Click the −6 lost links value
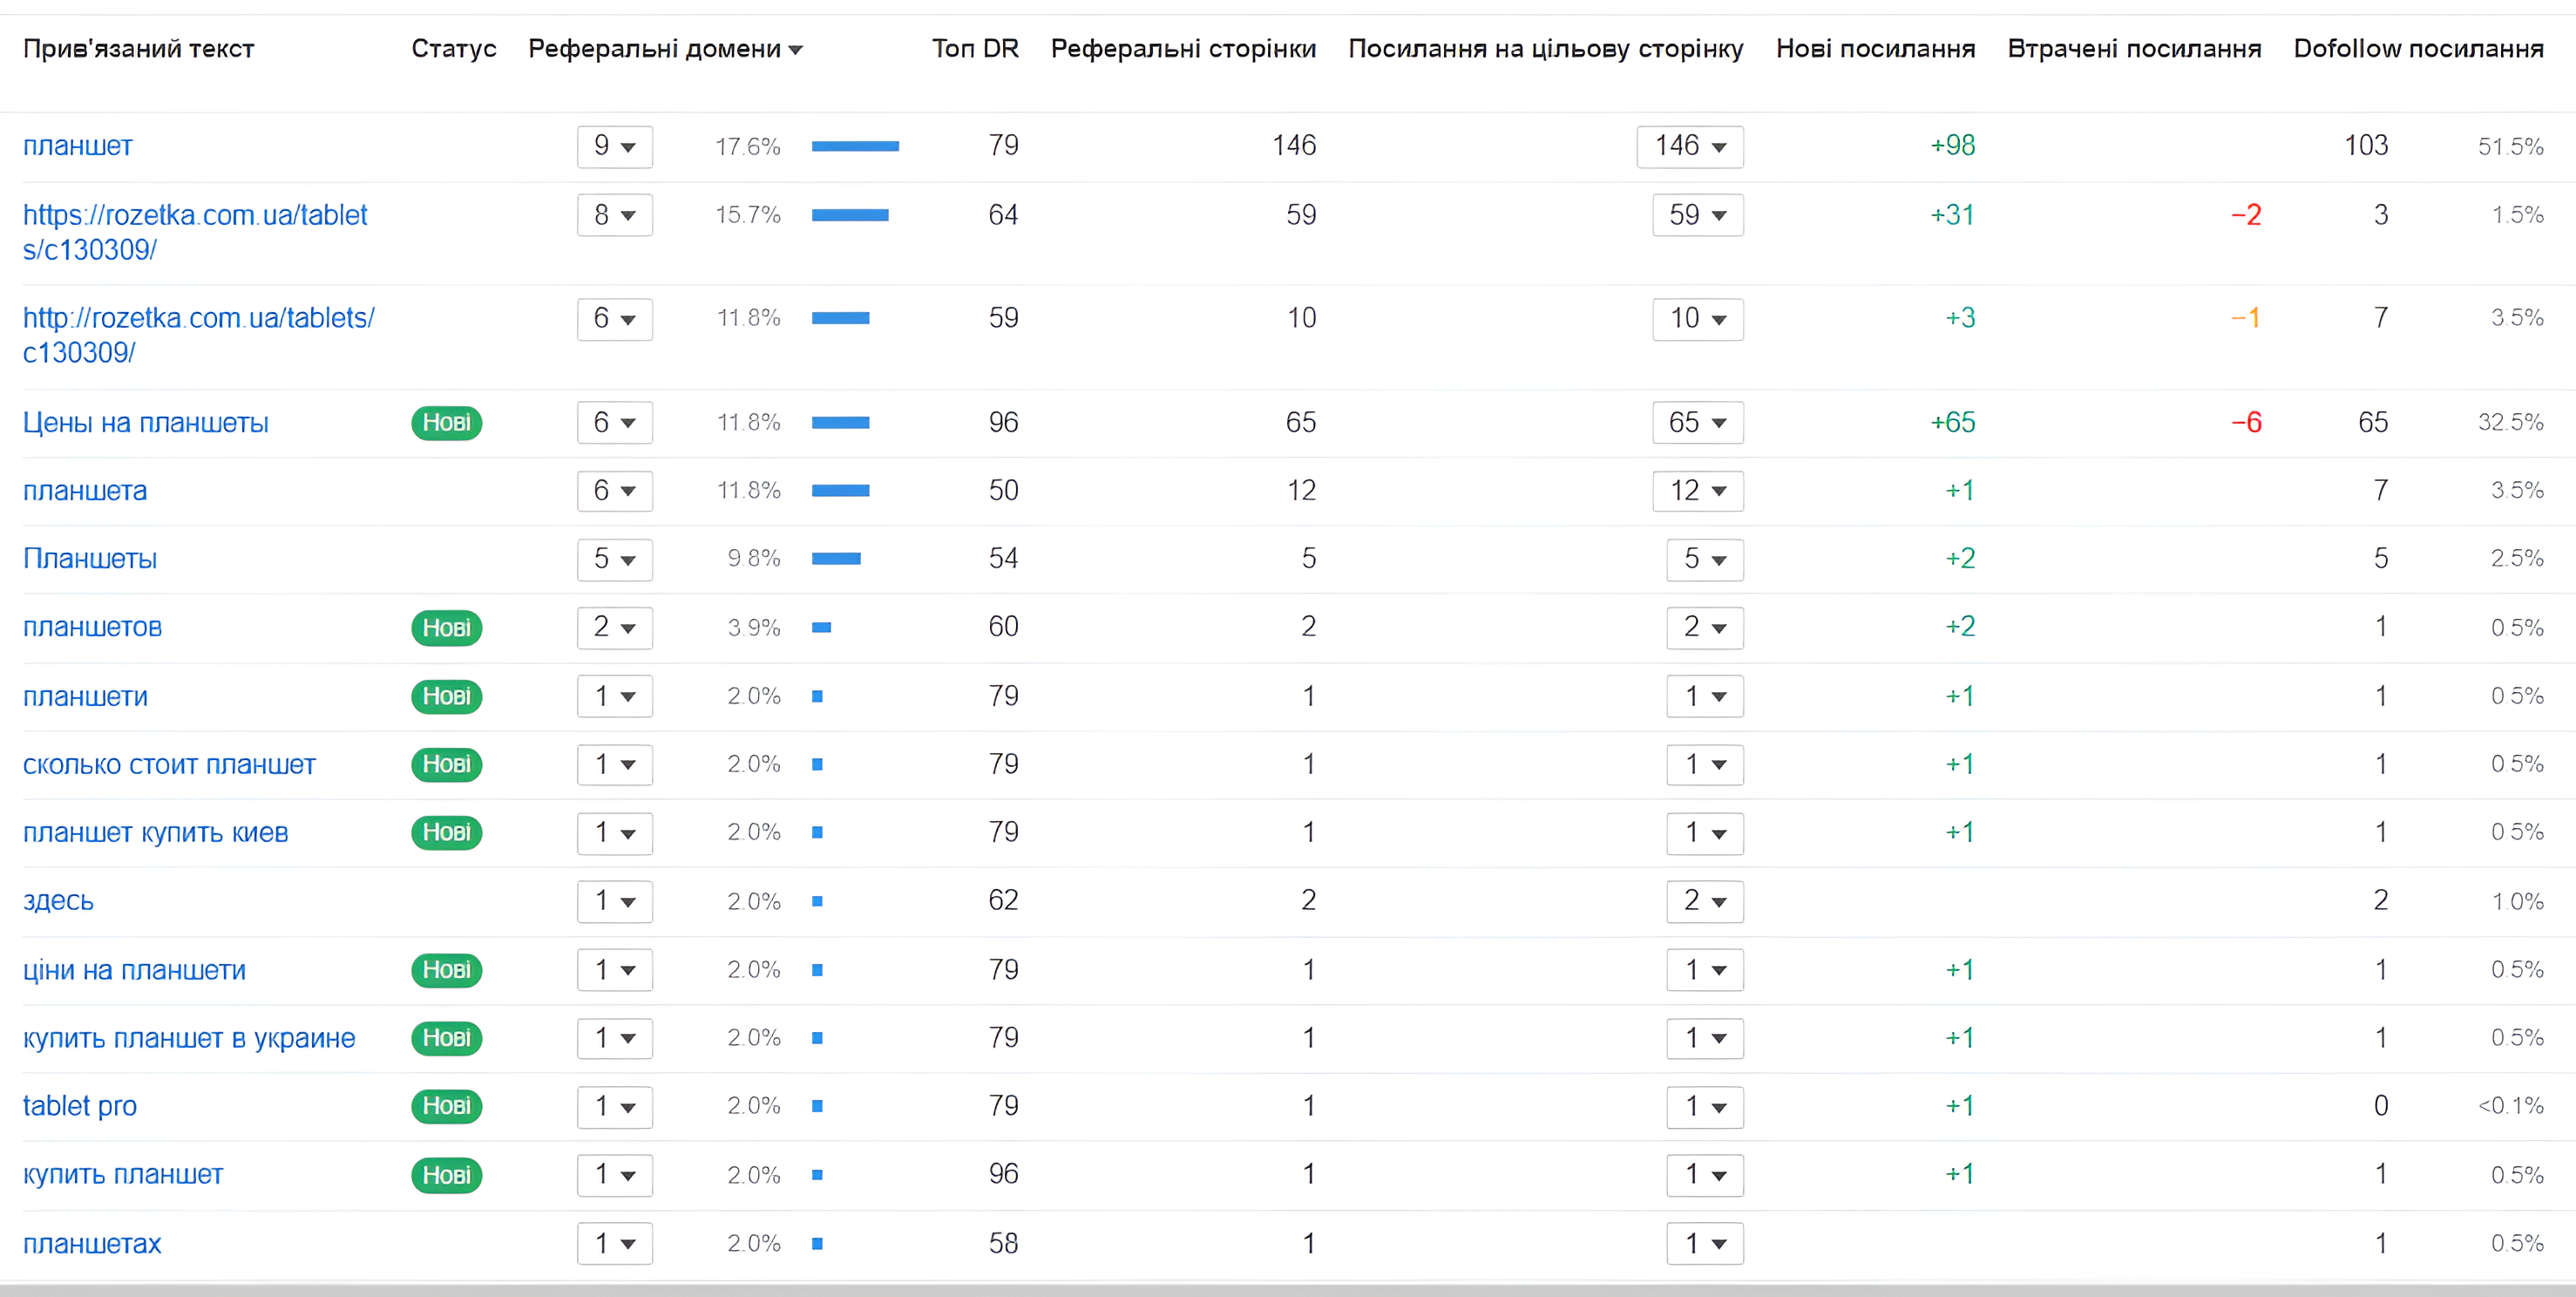The height and width of the screenshot is (1297, 2576). pos(2246,423)
